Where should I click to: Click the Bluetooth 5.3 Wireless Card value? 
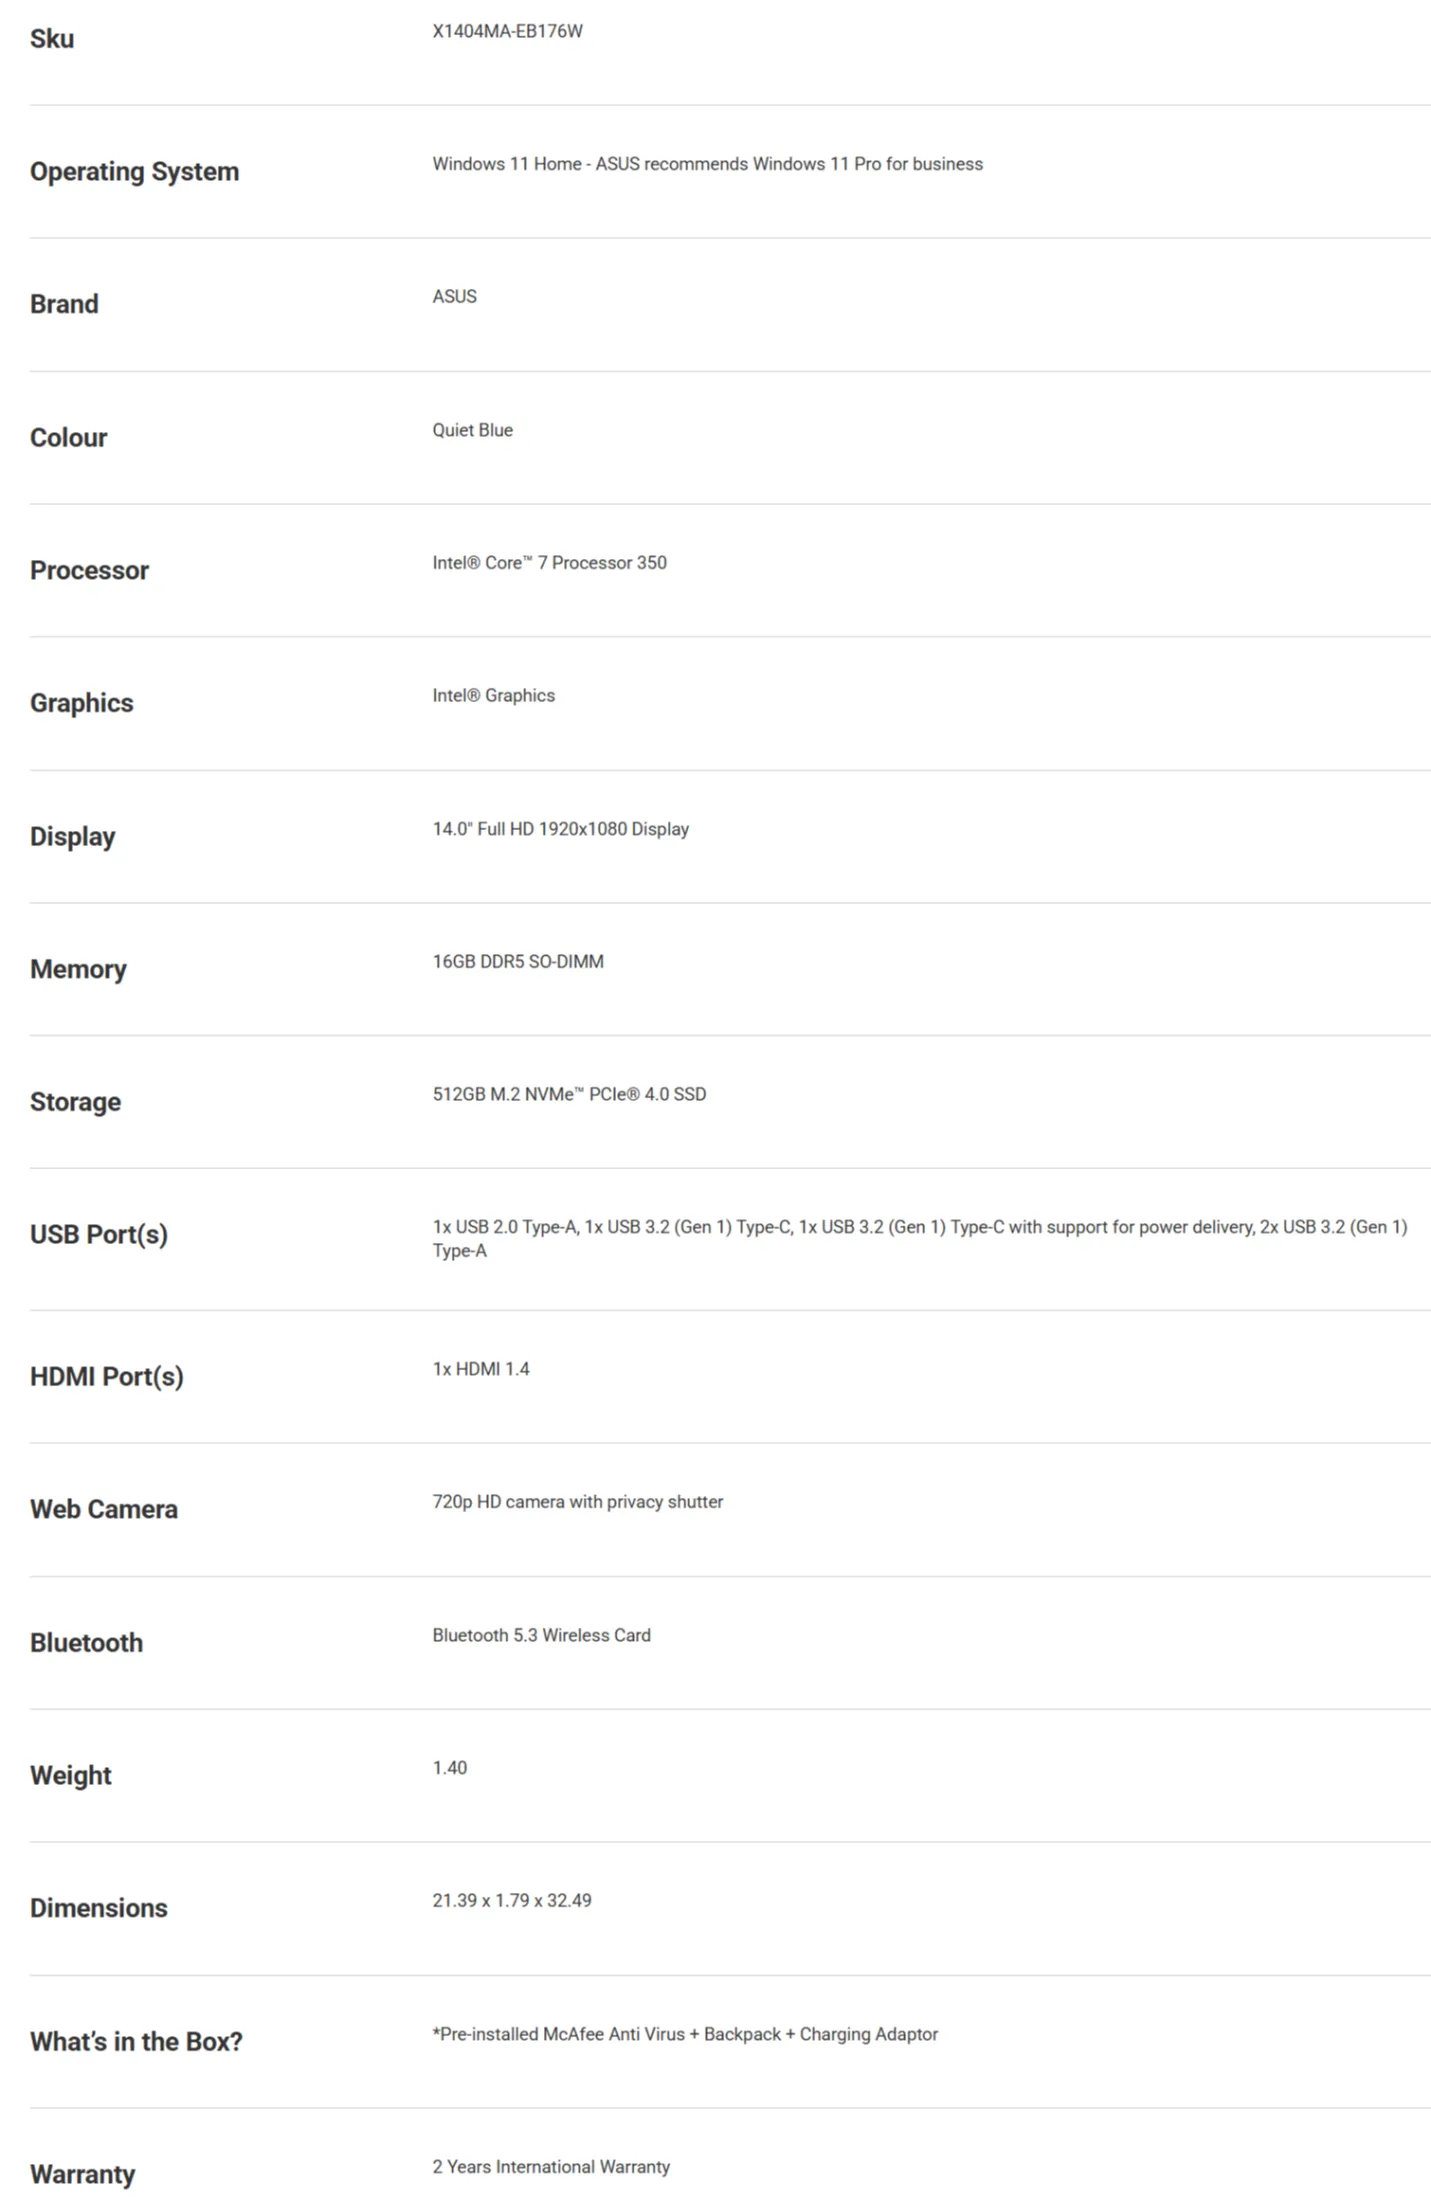541,1635
